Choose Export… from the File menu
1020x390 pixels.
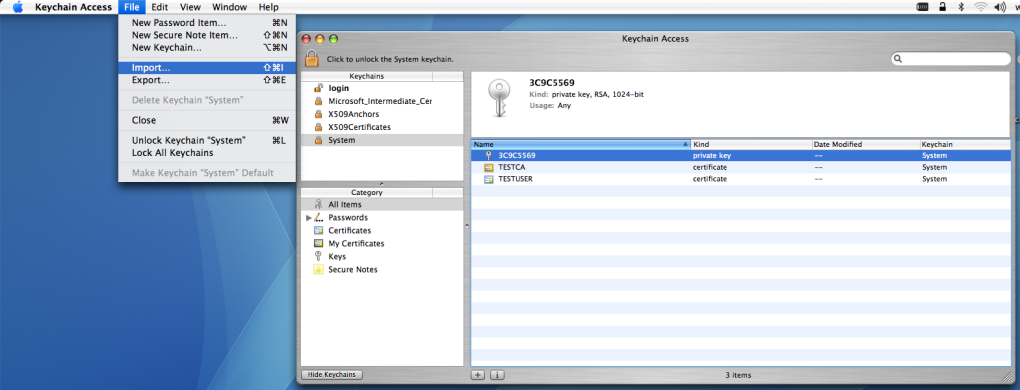pos(207,80)
